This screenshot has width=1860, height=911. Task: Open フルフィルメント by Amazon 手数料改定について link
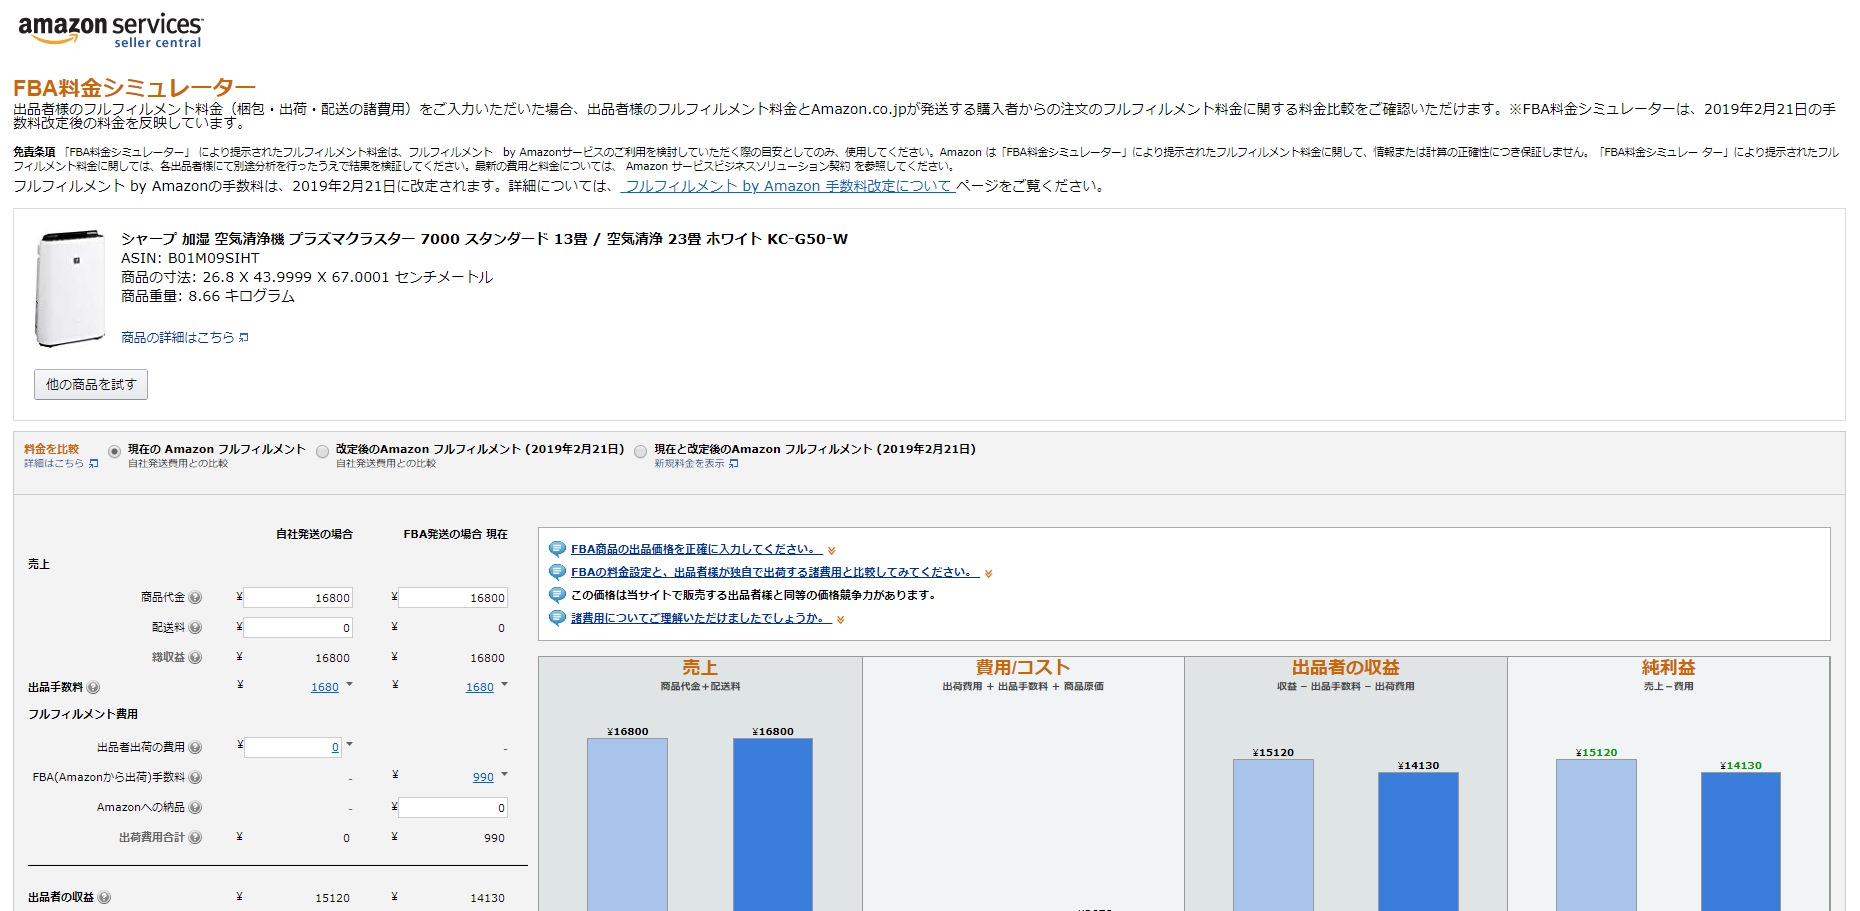[x=787, y=186]
